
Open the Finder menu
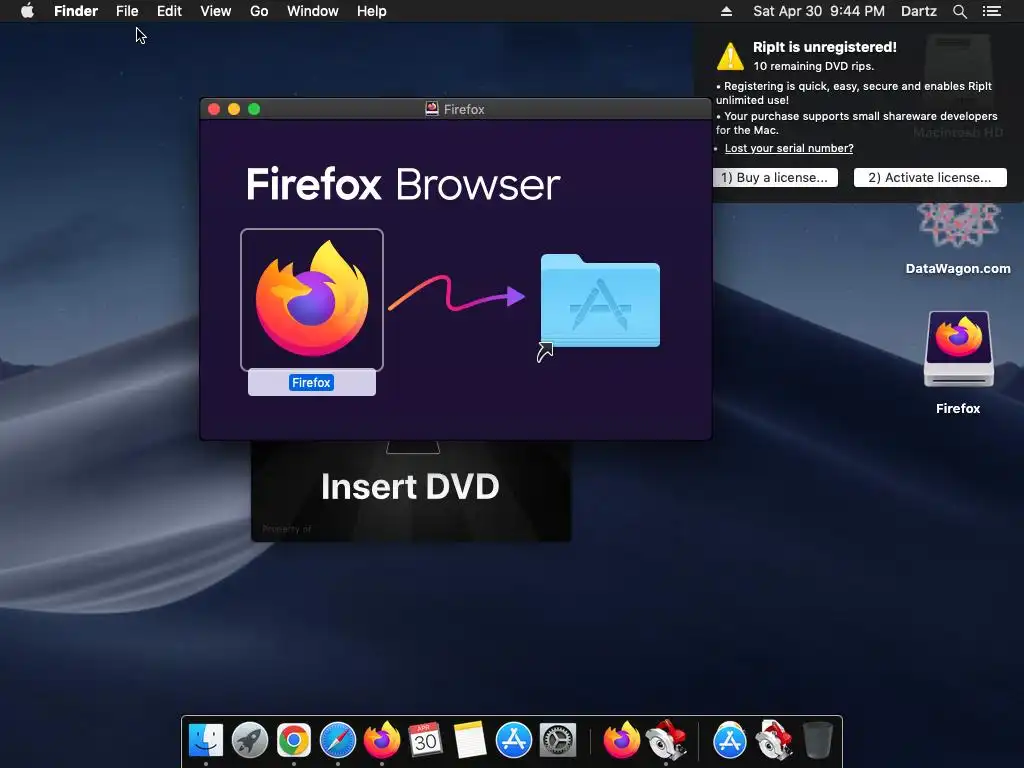pyautogui.click(x=76, y=11)
